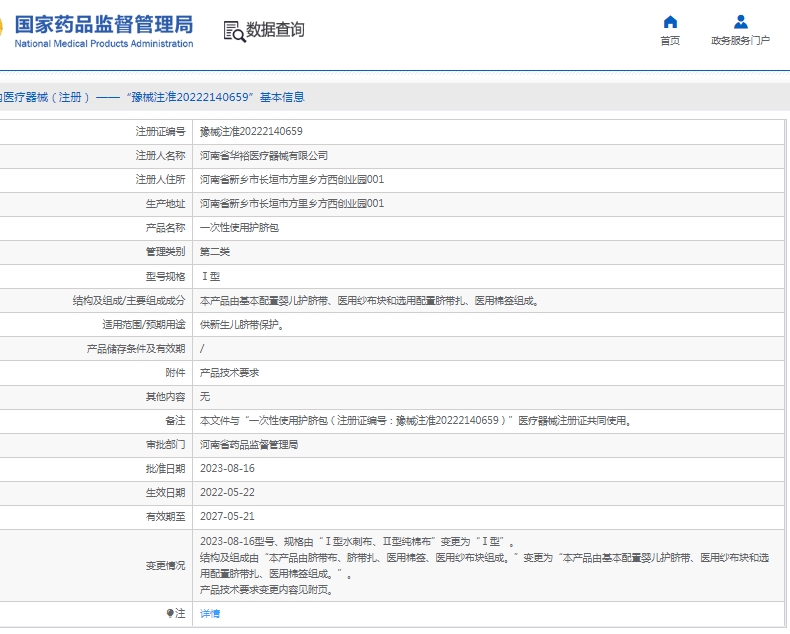Click the 注册证编号 row label
This screenshot has height=634, width=790.
[160, 132]
